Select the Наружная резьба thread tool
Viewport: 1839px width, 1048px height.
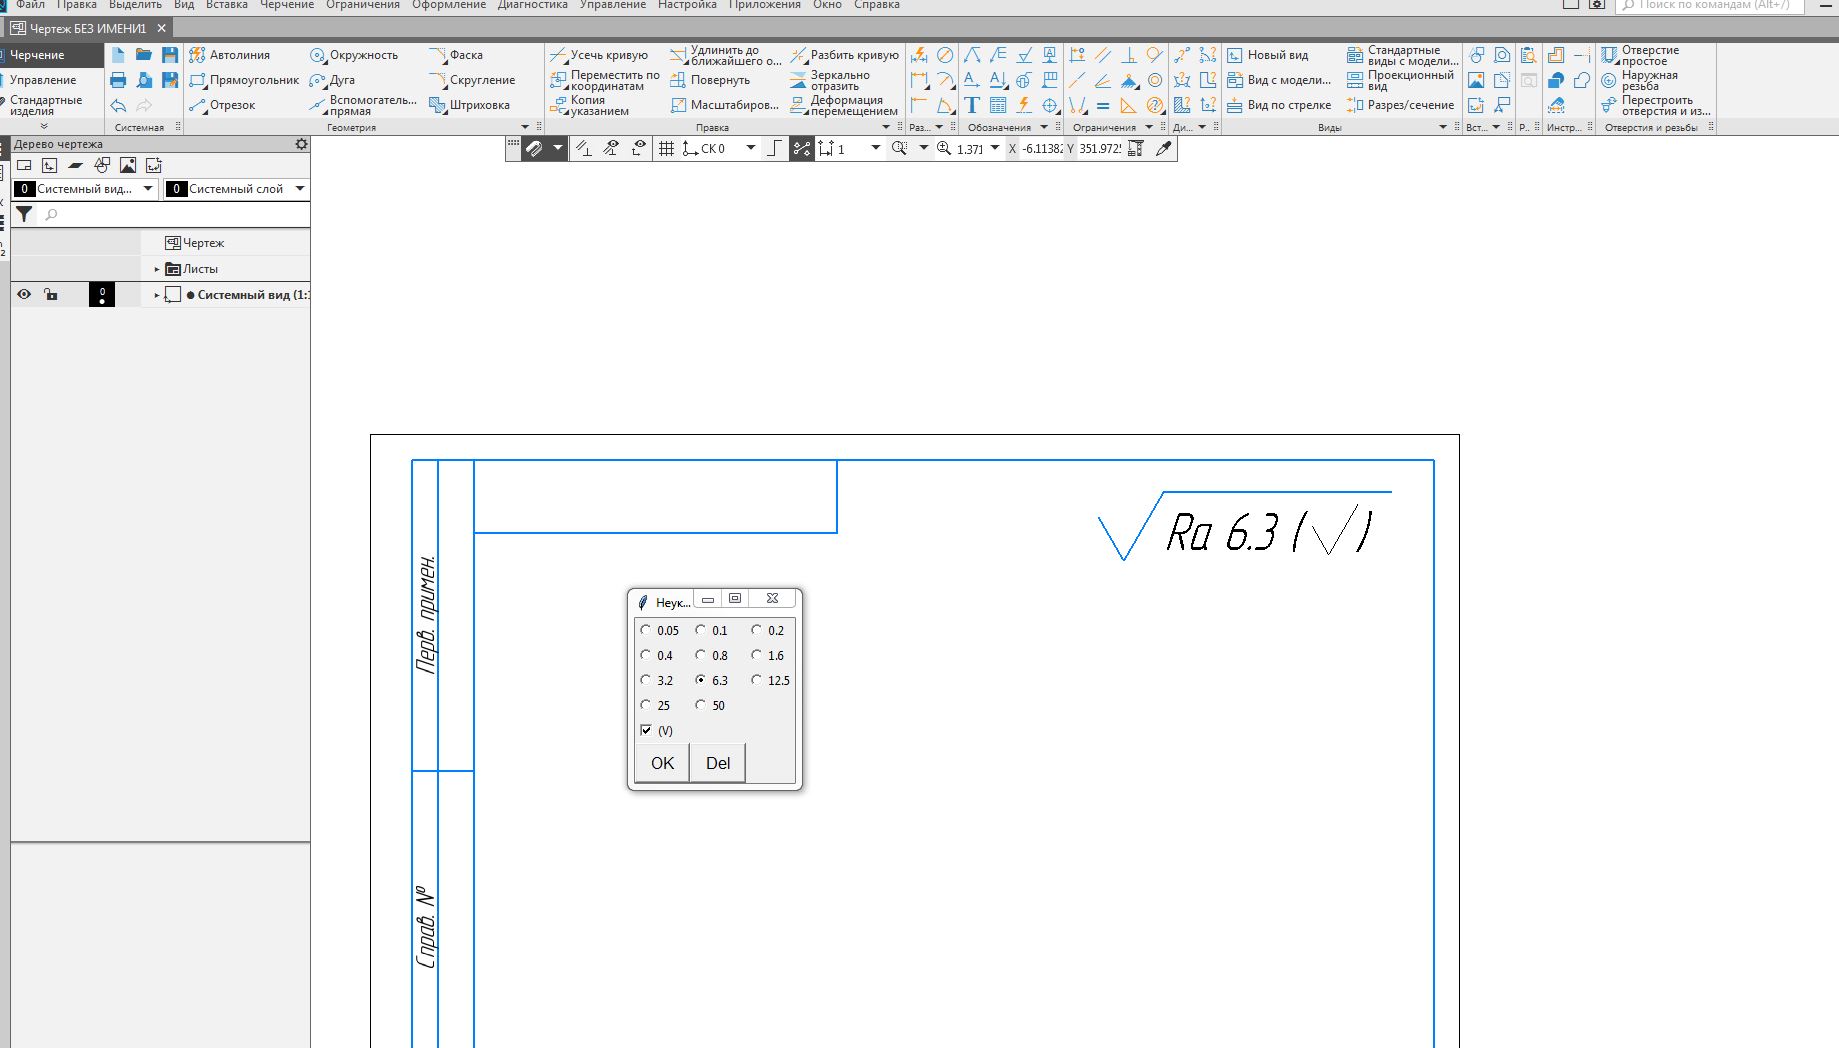coord(1640,80)
